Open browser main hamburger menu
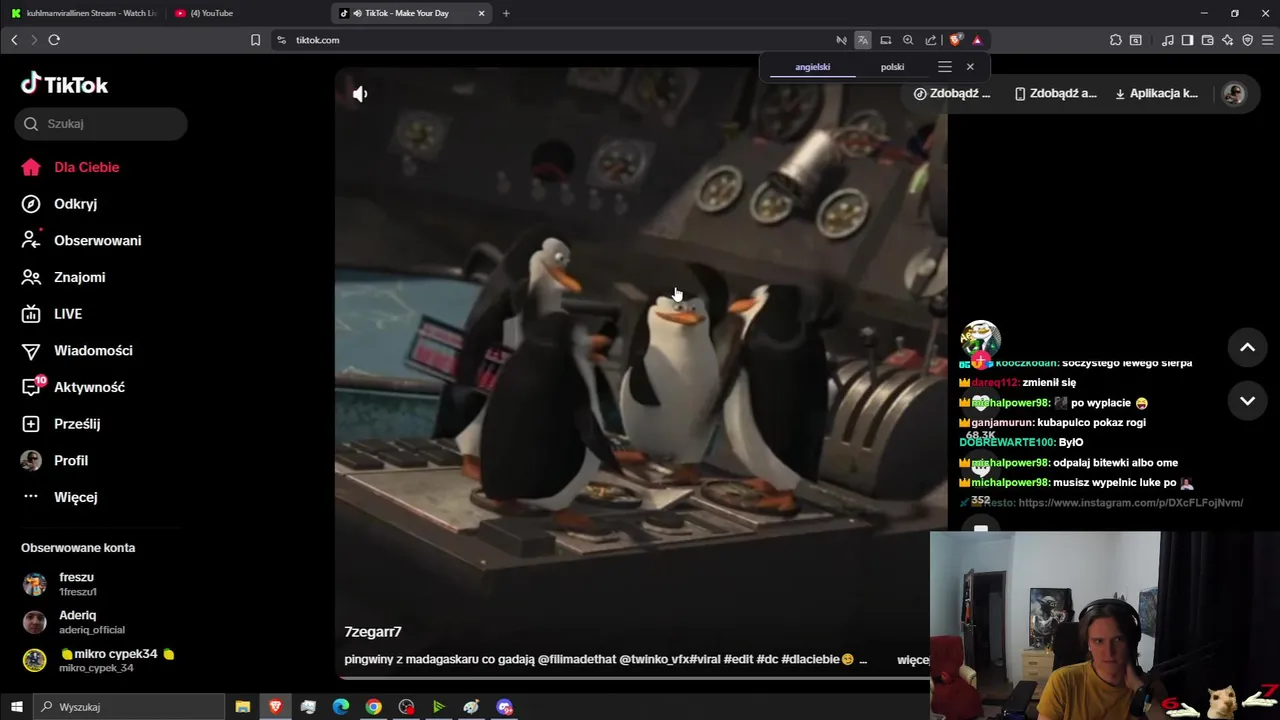The width and height of the screenshot is (1280, 720). (1267, 40)
